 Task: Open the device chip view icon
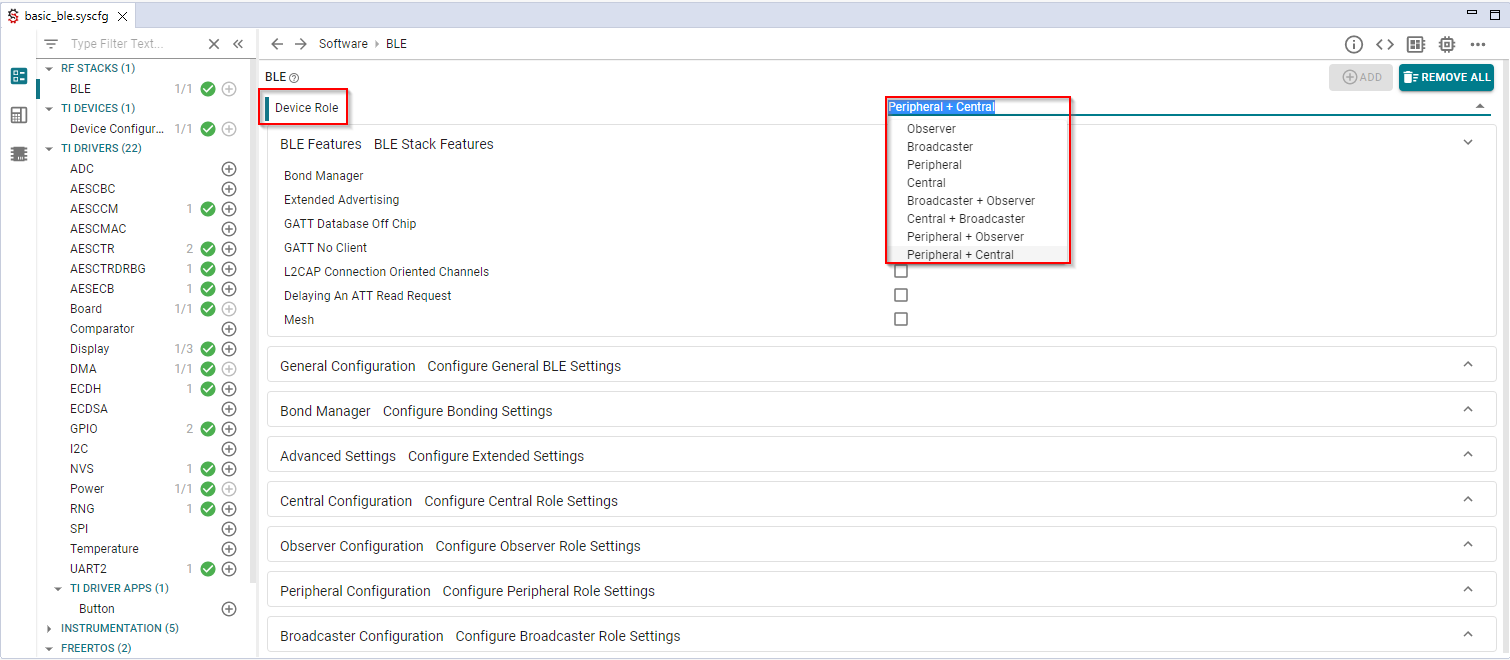point(1447,44)
